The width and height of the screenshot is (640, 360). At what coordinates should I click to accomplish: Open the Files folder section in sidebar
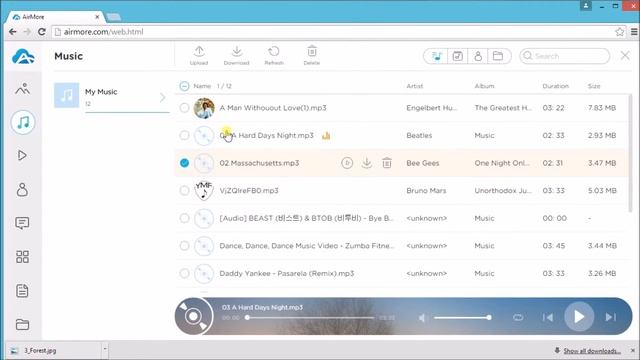[22, 324]
